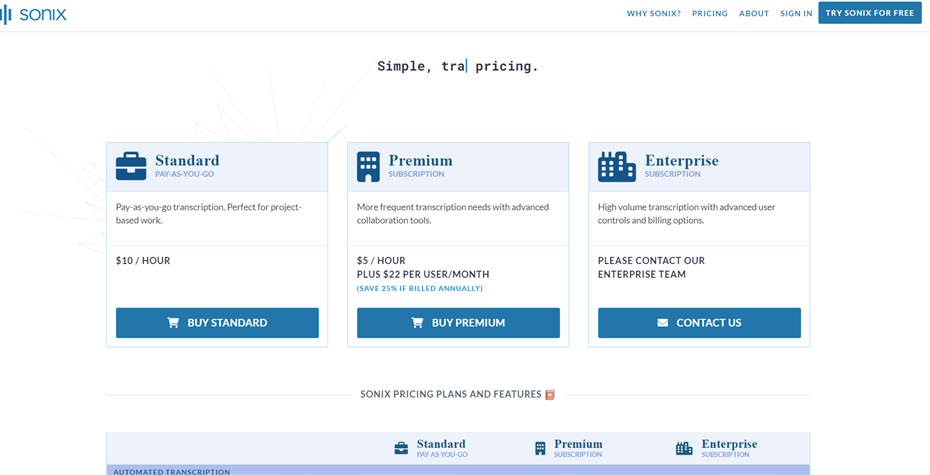Select the Automated Transcription section row

point(458,471)
